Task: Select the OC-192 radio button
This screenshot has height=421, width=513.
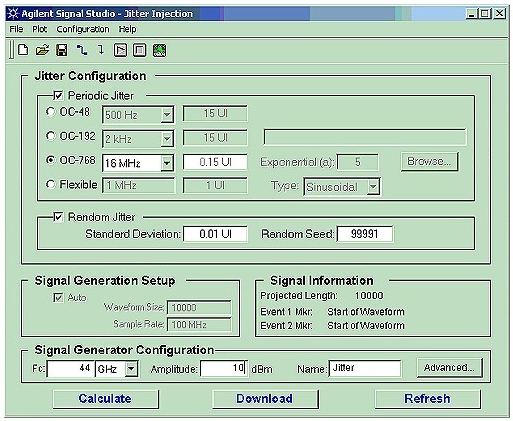Action: (50, 136)
